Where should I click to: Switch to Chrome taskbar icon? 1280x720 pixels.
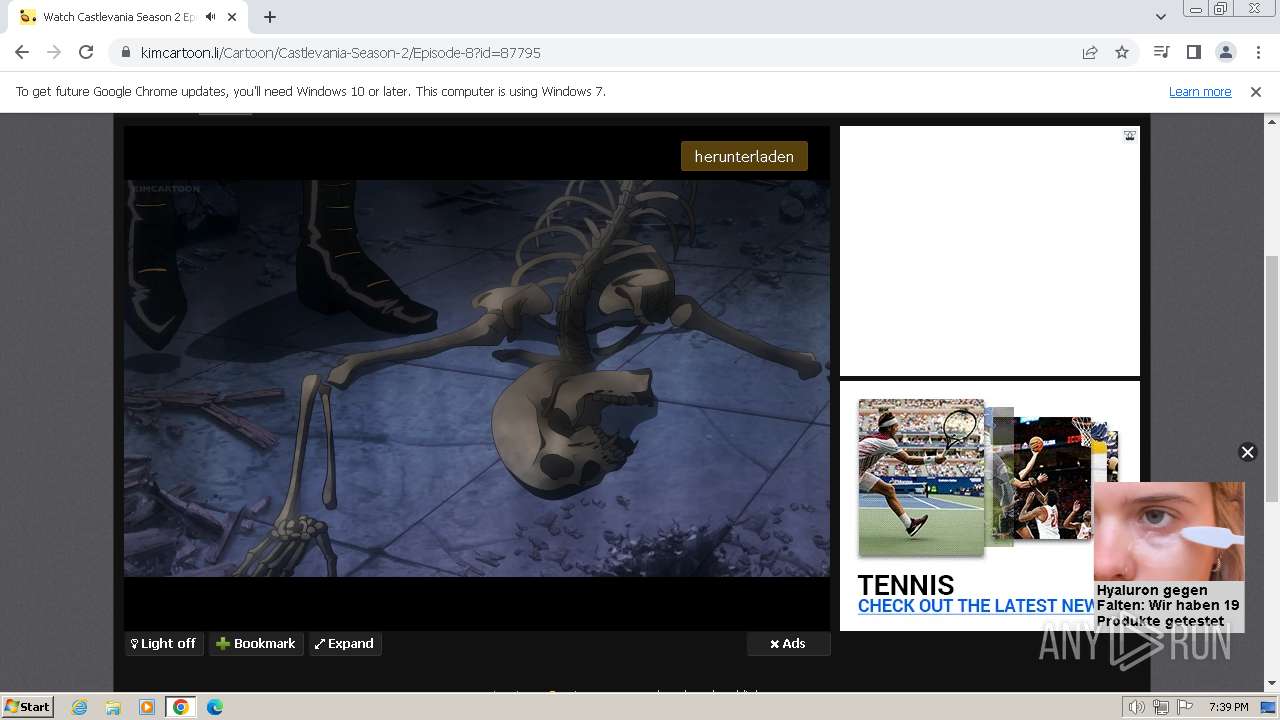(181, 707)
